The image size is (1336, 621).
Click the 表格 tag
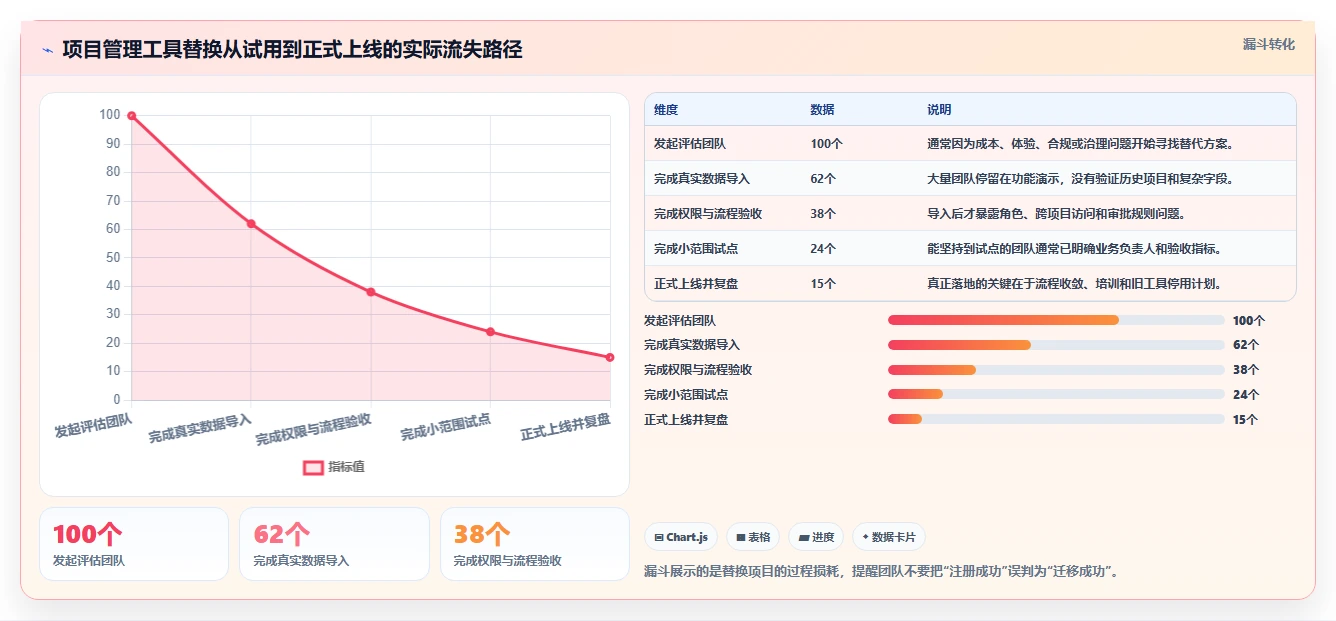pyautogui.click(x=753, y=537)
